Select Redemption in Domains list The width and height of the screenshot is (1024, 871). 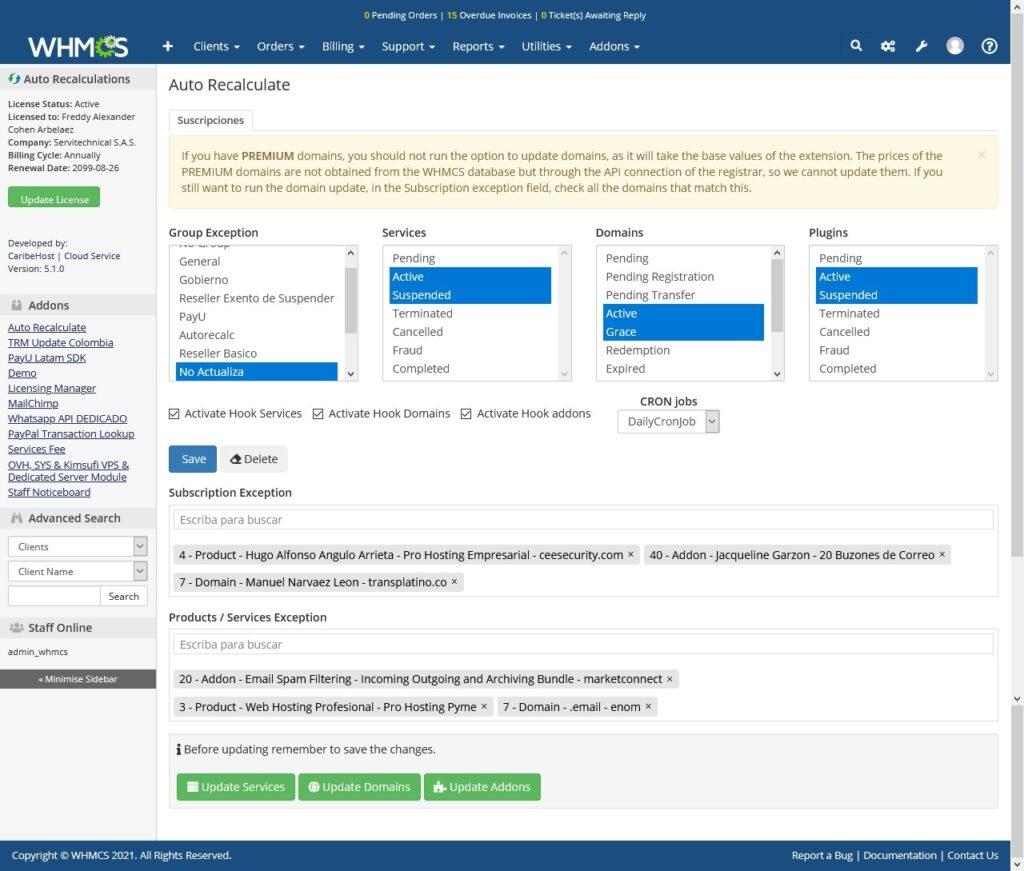point(683,350)
